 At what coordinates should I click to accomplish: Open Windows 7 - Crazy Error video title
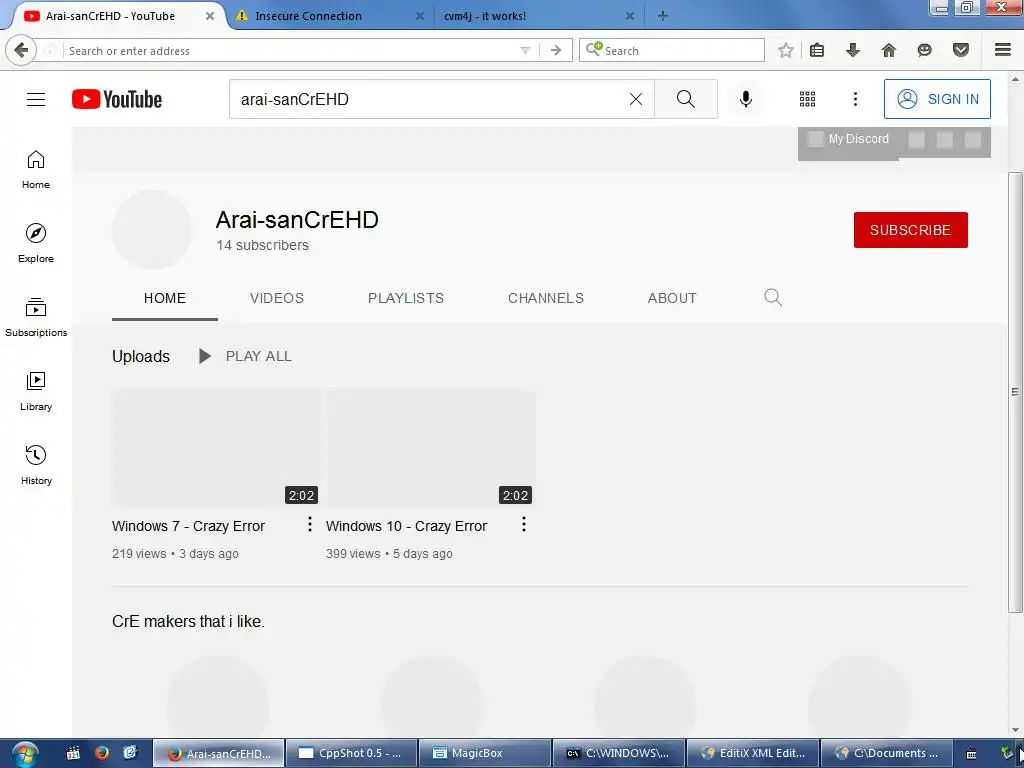click(x=189, y=526)
